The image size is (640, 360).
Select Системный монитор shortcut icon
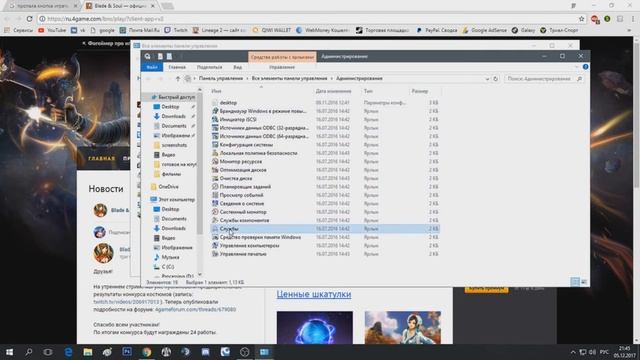pos(215,212)
